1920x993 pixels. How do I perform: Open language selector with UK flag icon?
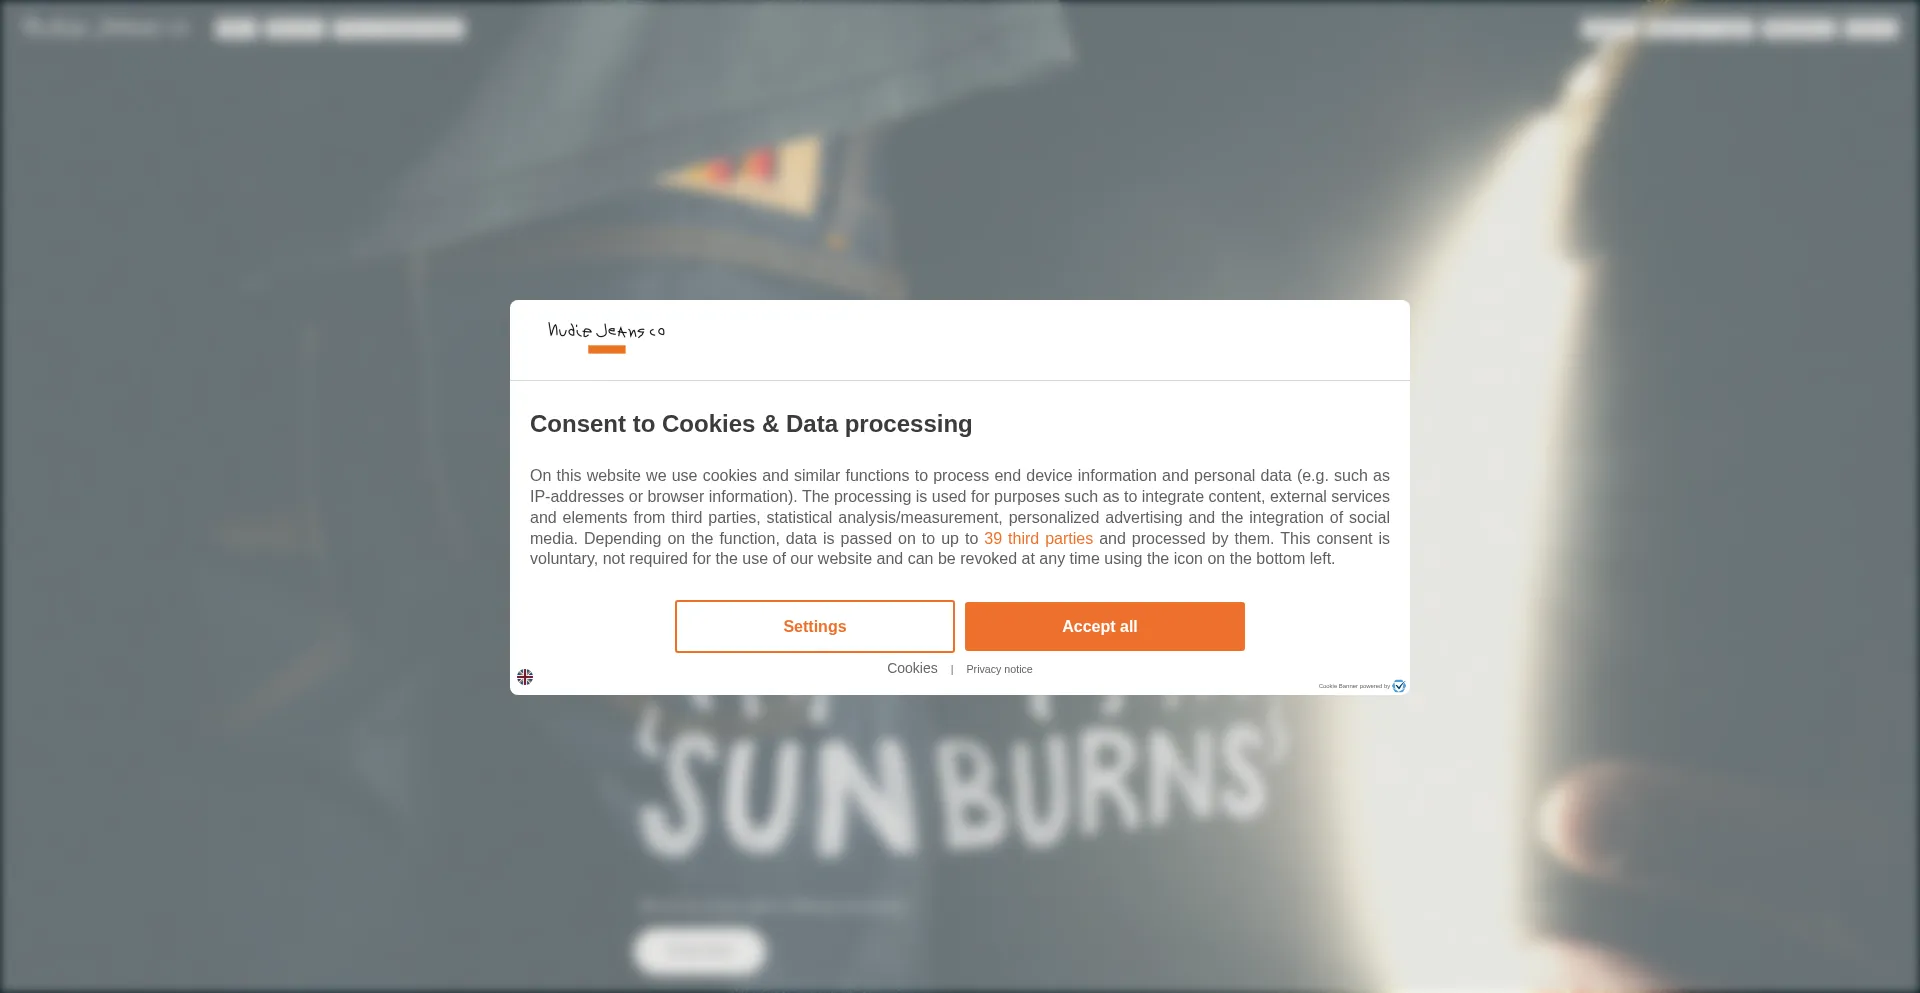(x=525, y=677)
